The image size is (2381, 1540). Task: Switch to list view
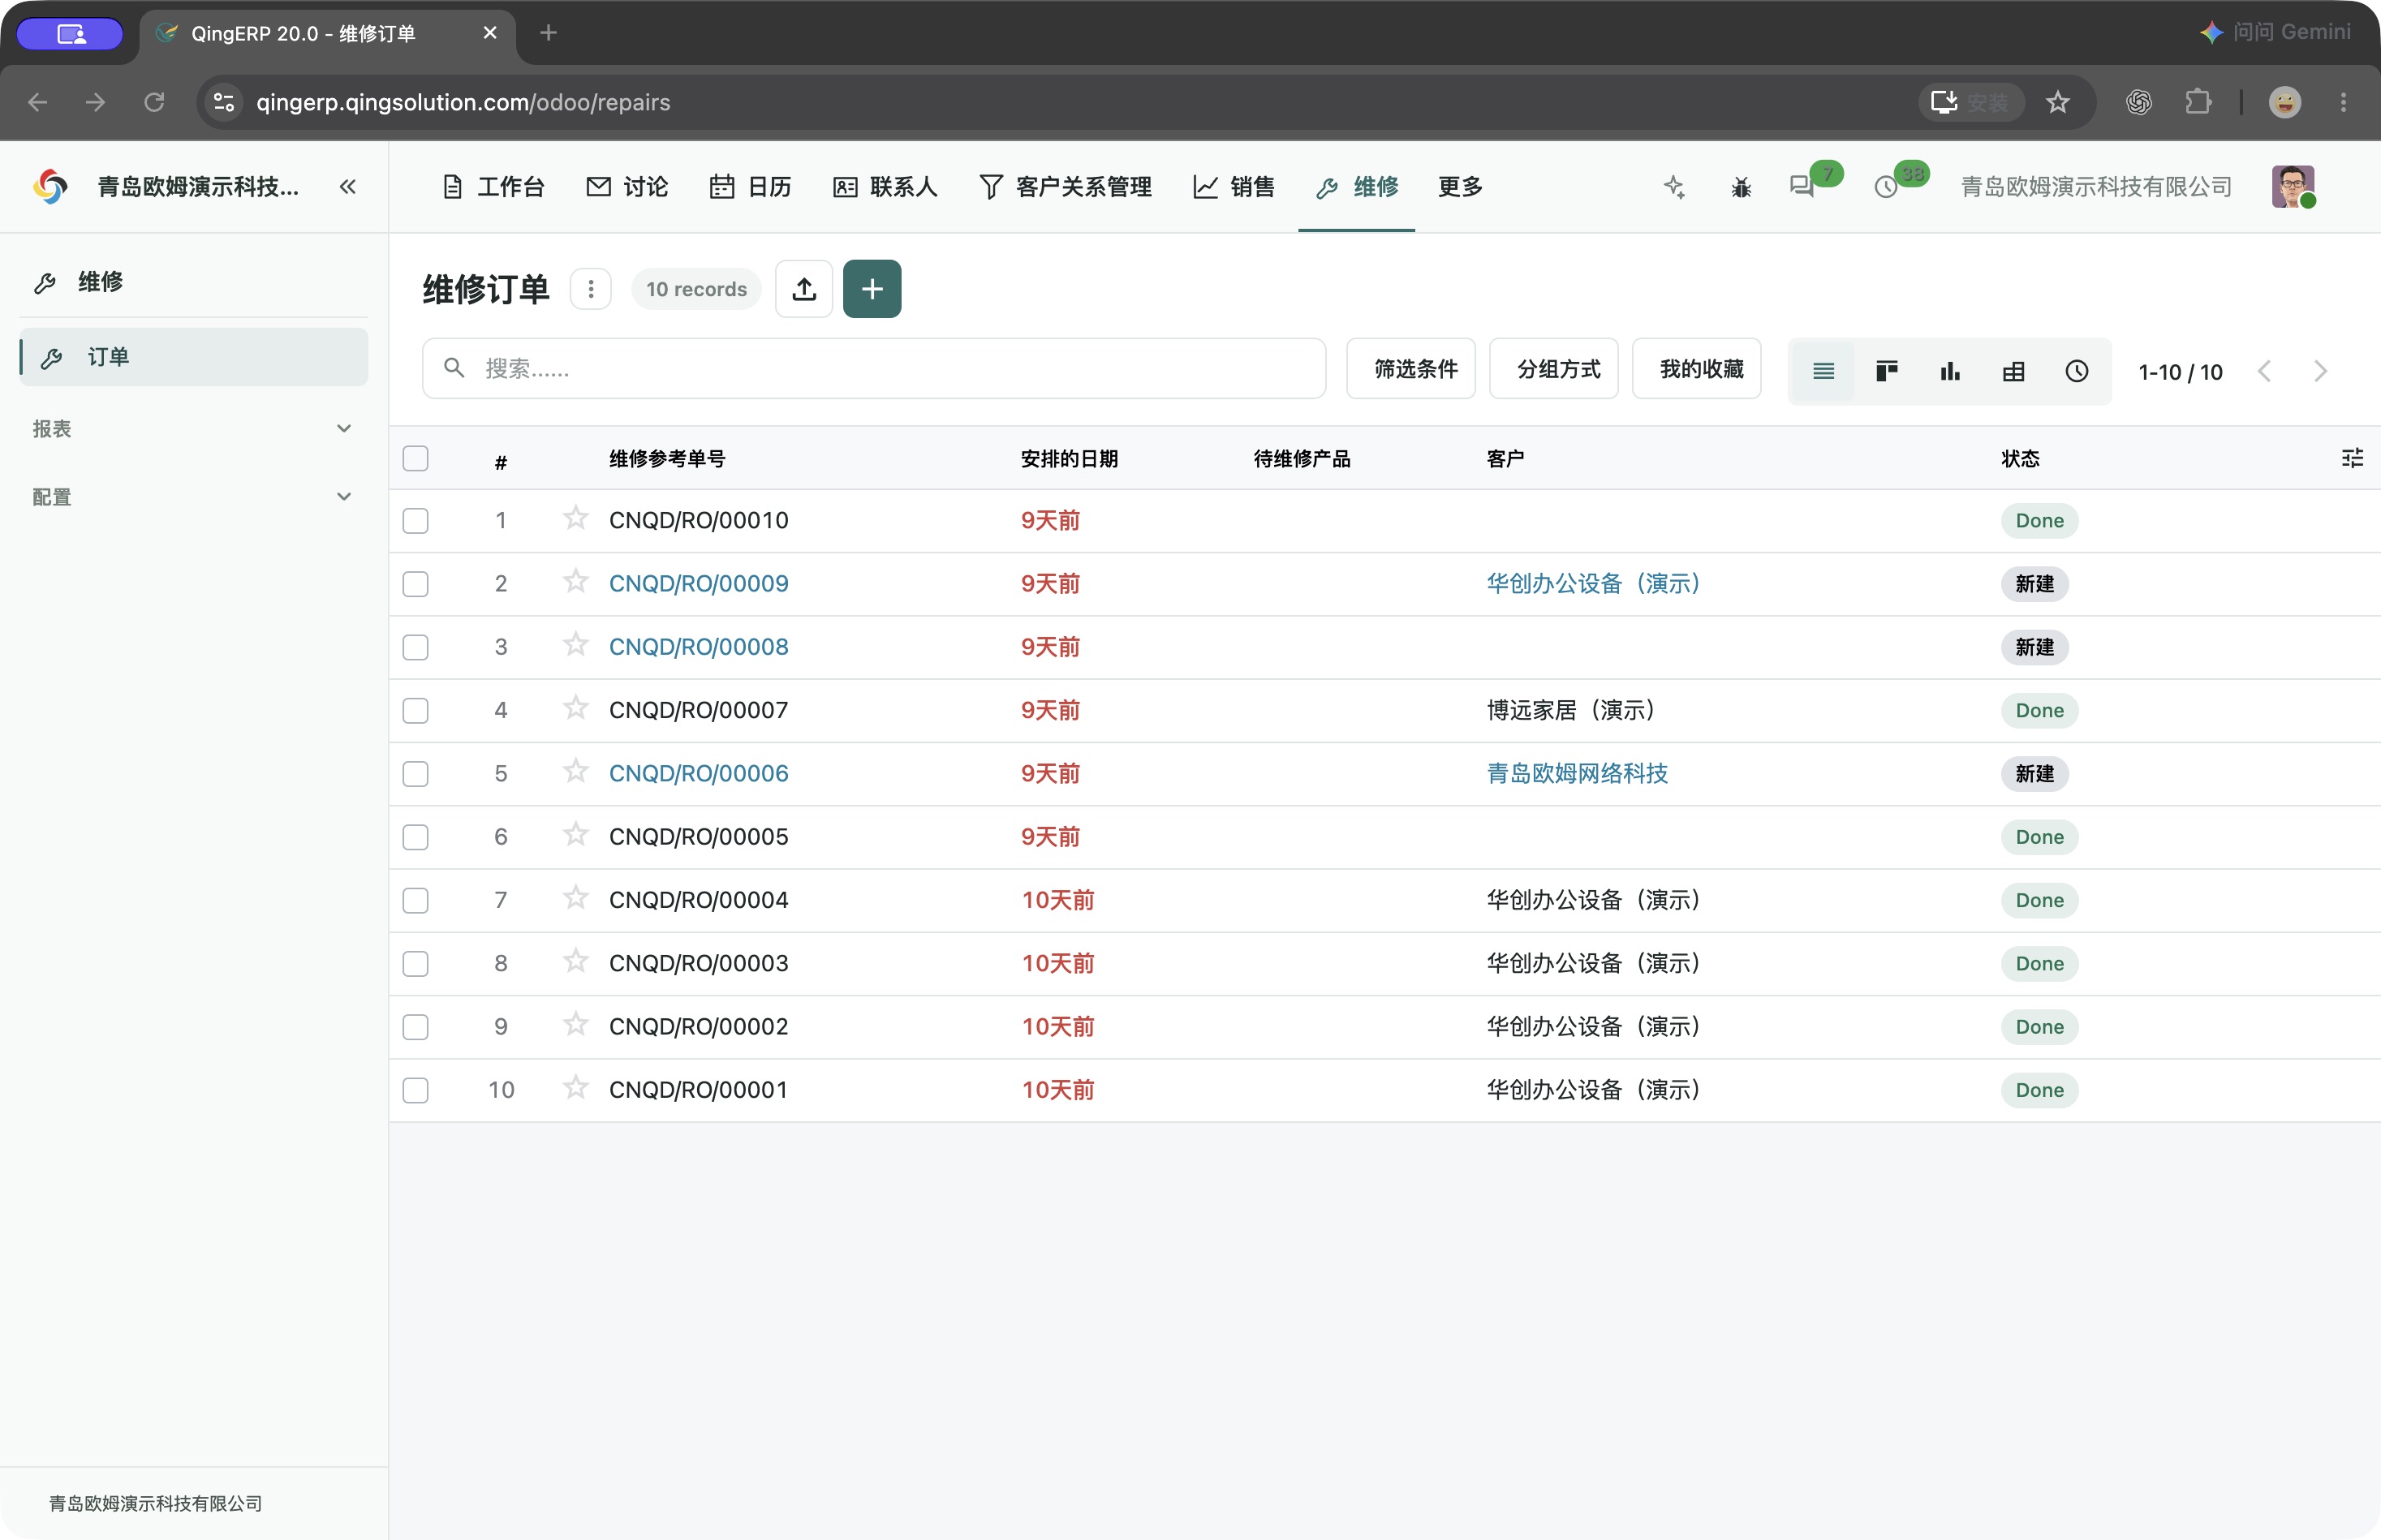(x=1823, y=371)
